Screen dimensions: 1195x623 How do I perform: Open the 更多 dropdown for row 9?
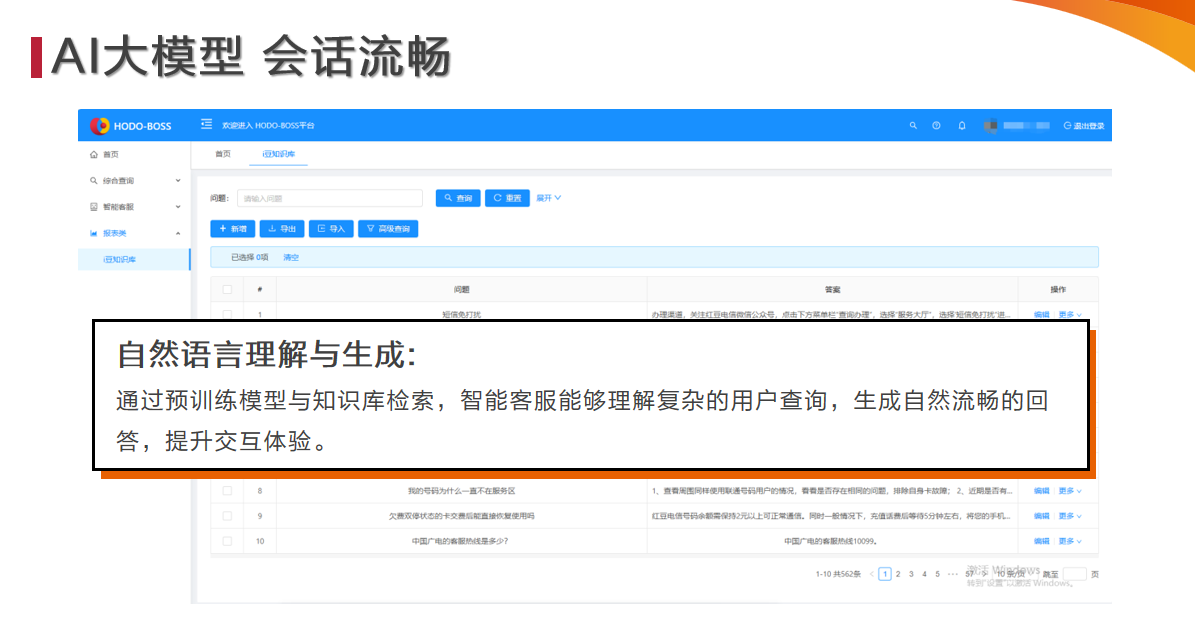coord(1070,516)
